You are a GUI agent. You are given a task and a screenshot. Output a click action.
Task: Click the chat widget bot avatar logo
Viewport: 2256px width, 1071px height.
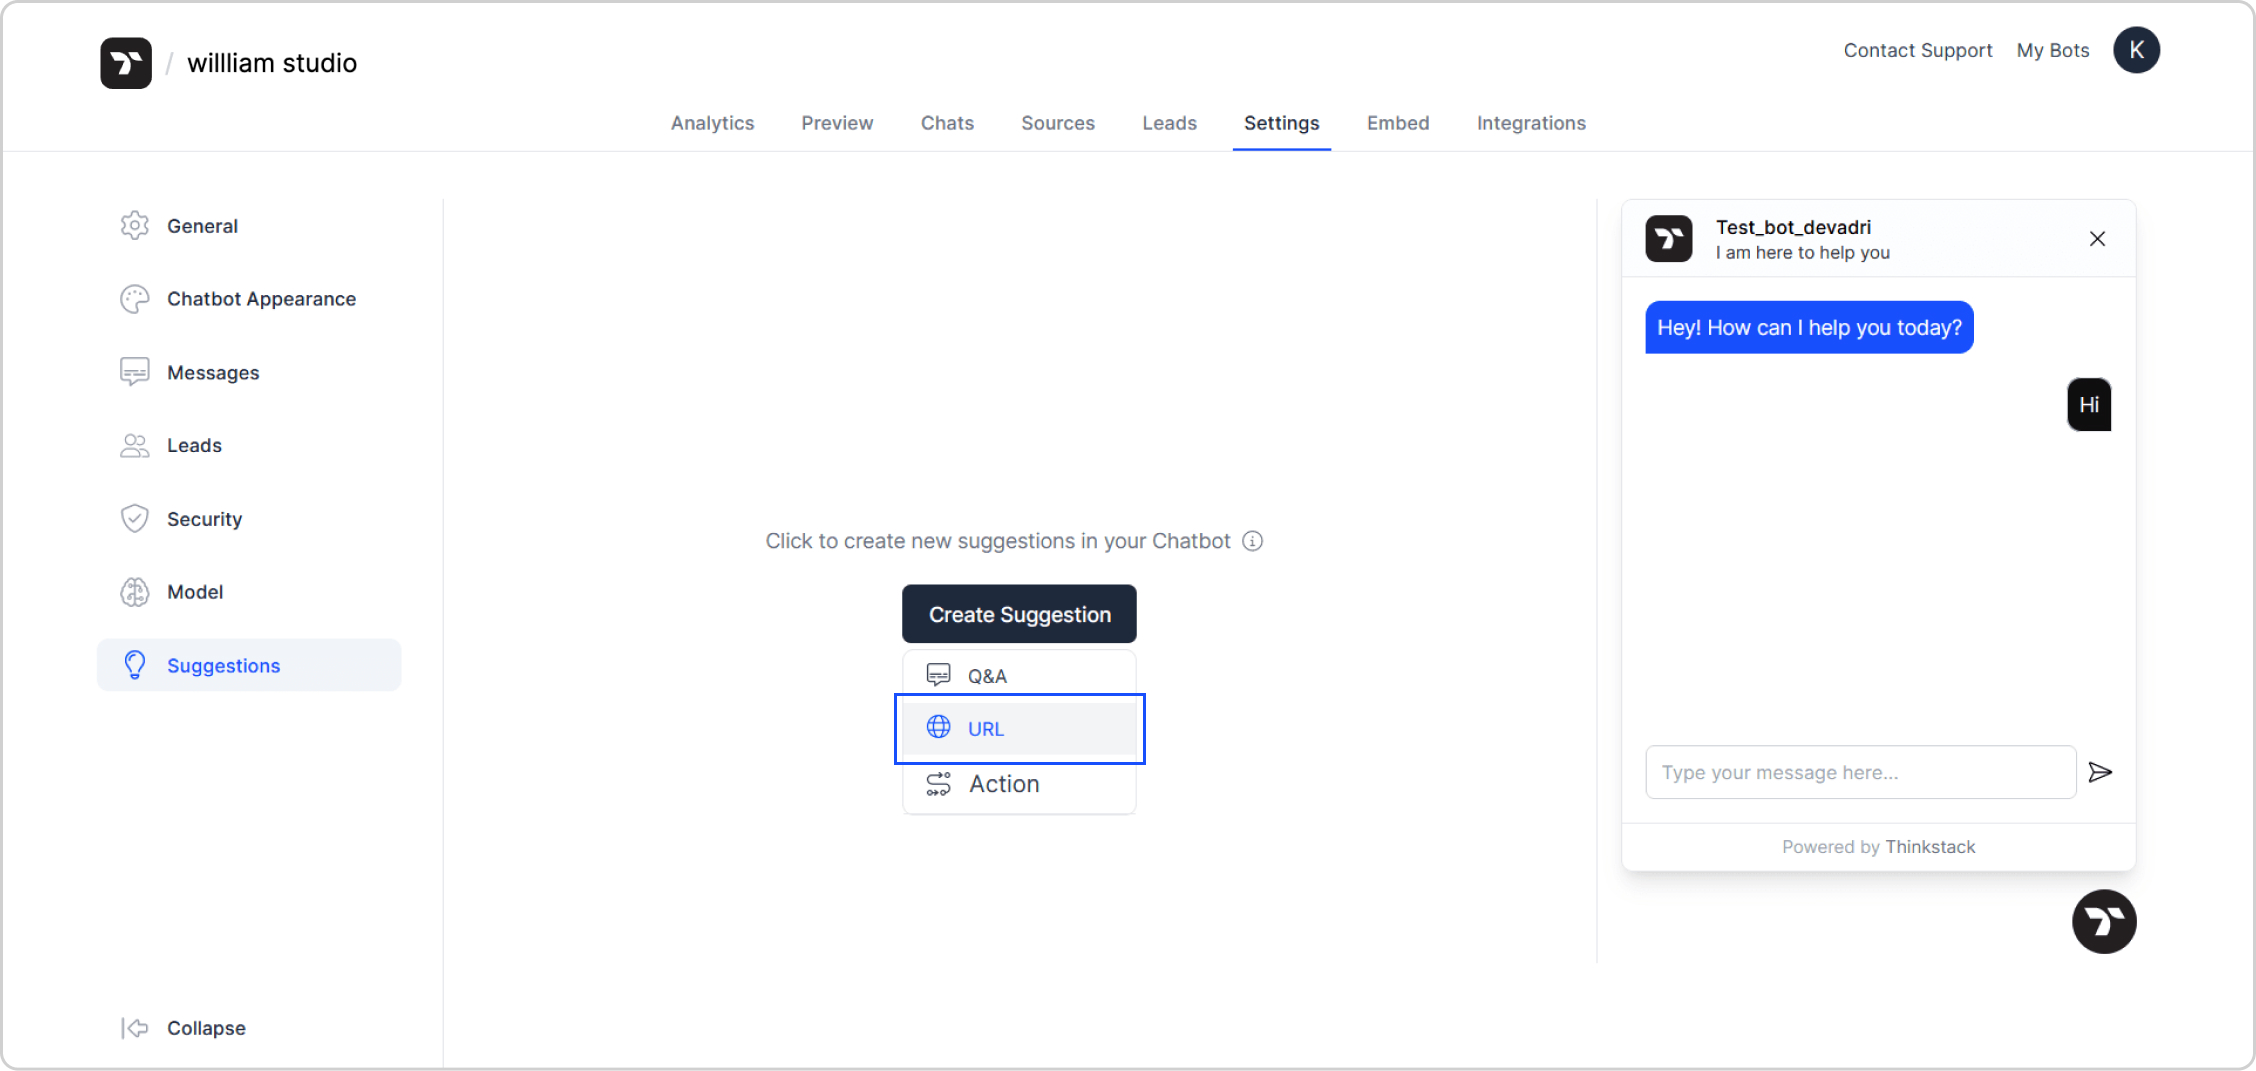(x=1669, y=239)
